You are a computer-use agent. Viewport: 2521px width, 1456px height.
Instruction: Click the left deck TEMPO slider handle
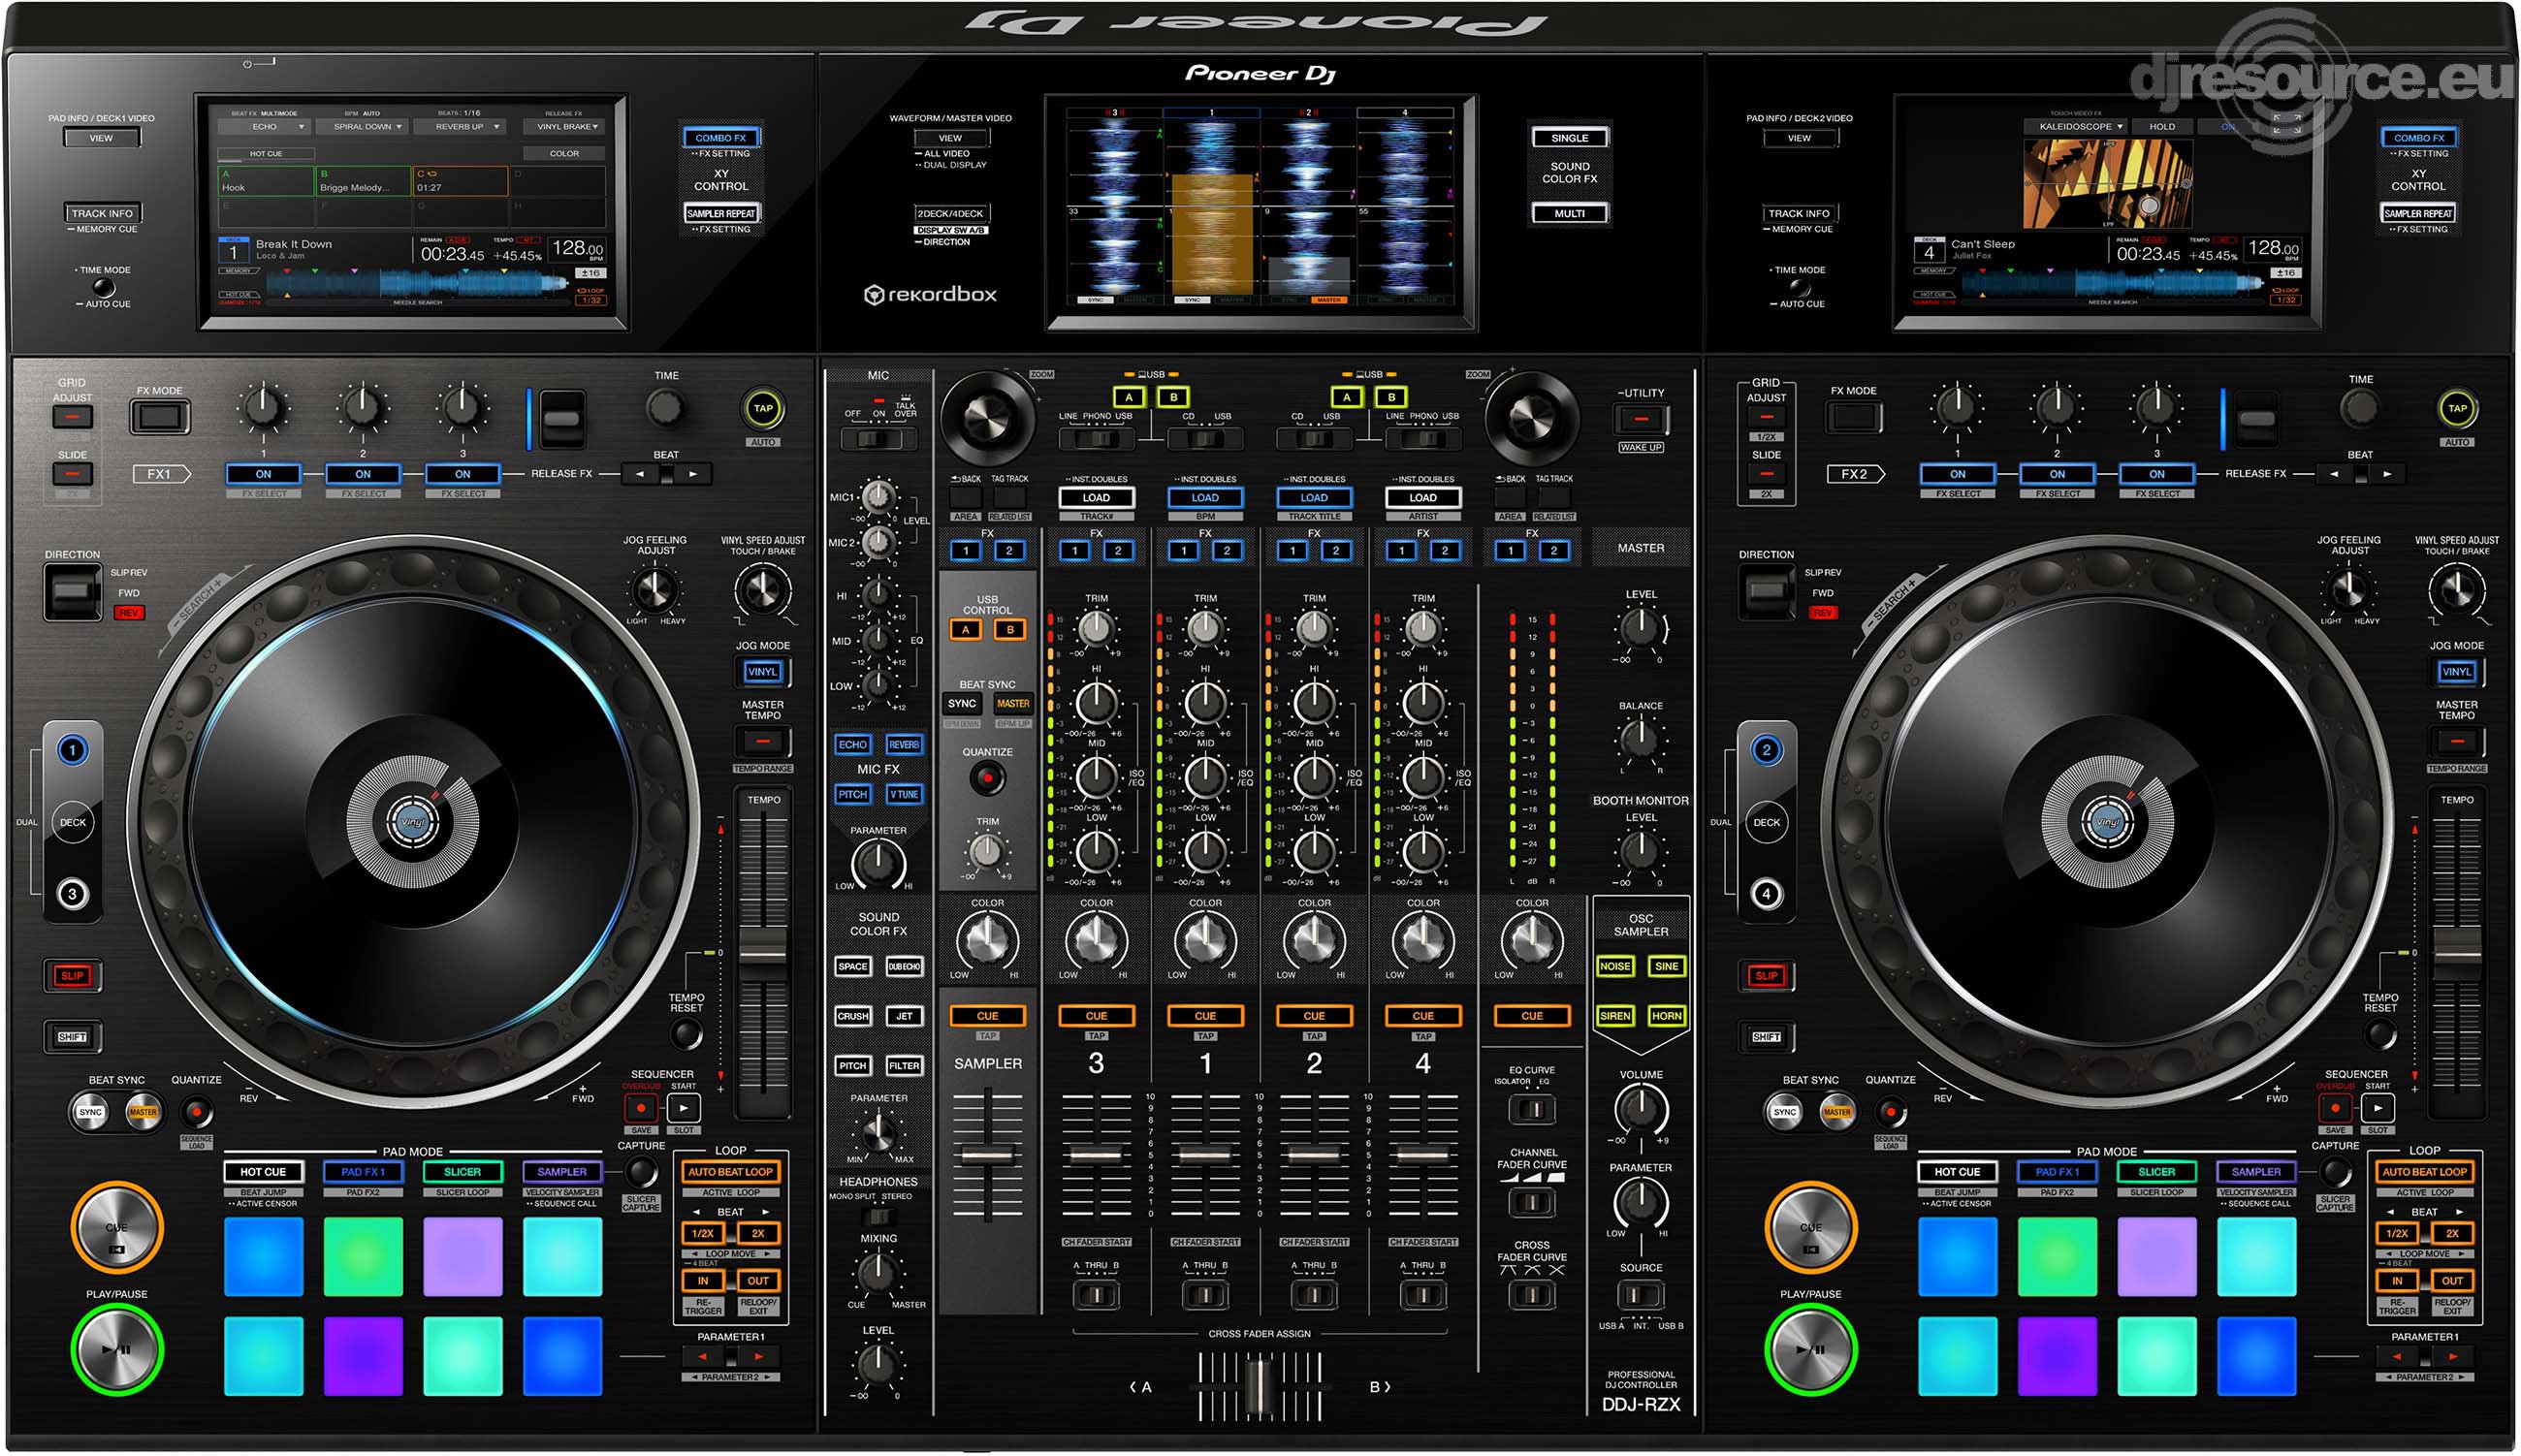coord(763,953)
